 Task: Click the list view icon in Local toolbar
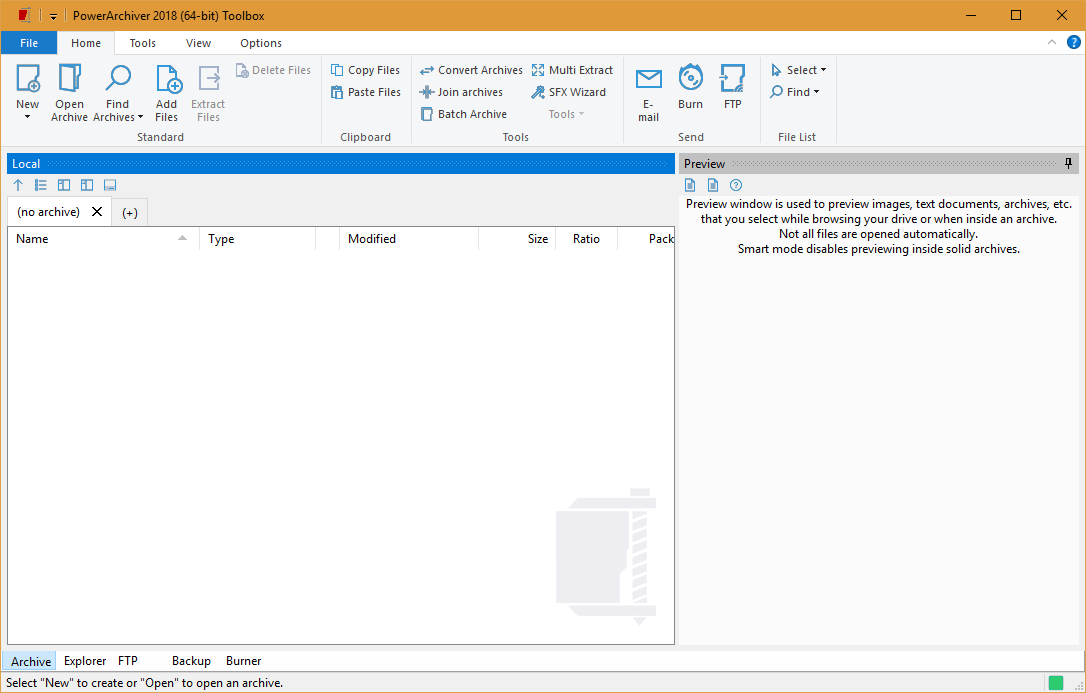41,185
